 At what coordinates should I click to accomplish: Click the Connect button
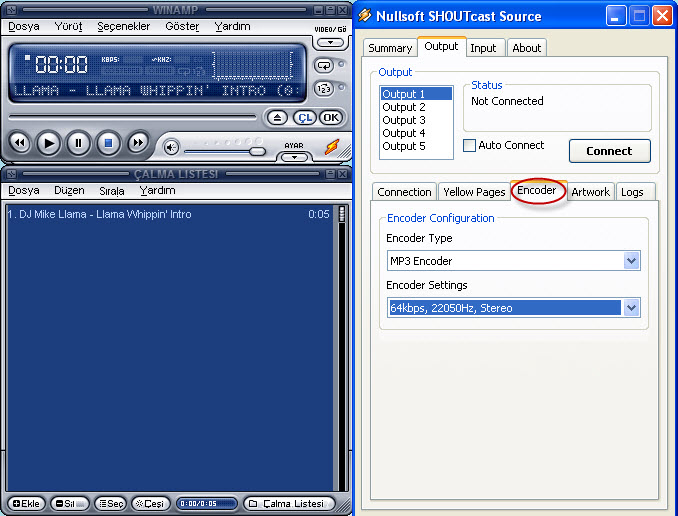coord(609,151)
